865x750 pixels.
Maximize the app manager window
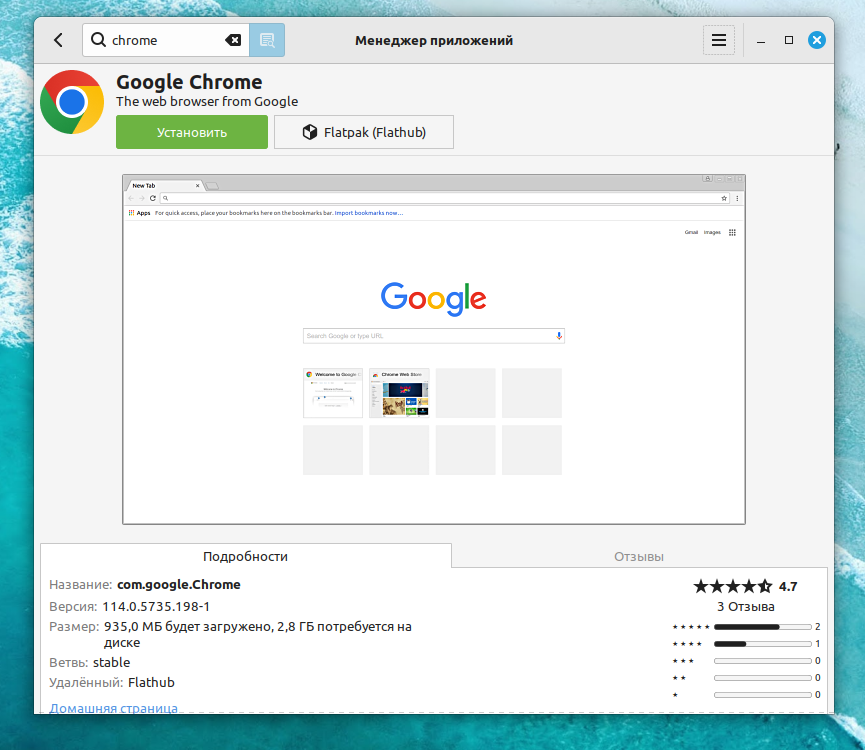(789, 40)
